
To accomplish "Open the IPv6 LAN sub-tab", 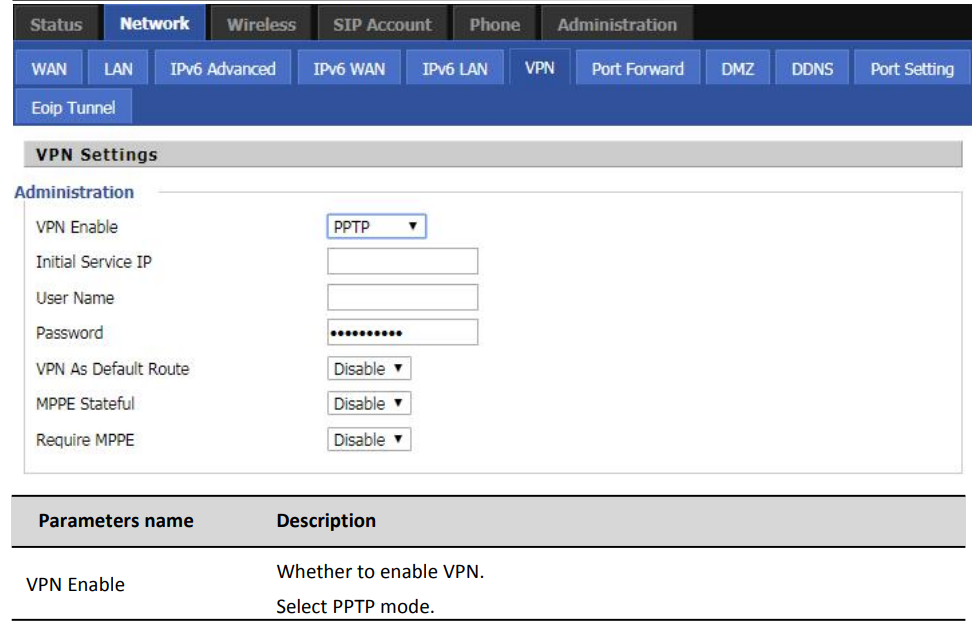I will pyautogui.click(x=455, y=69).
